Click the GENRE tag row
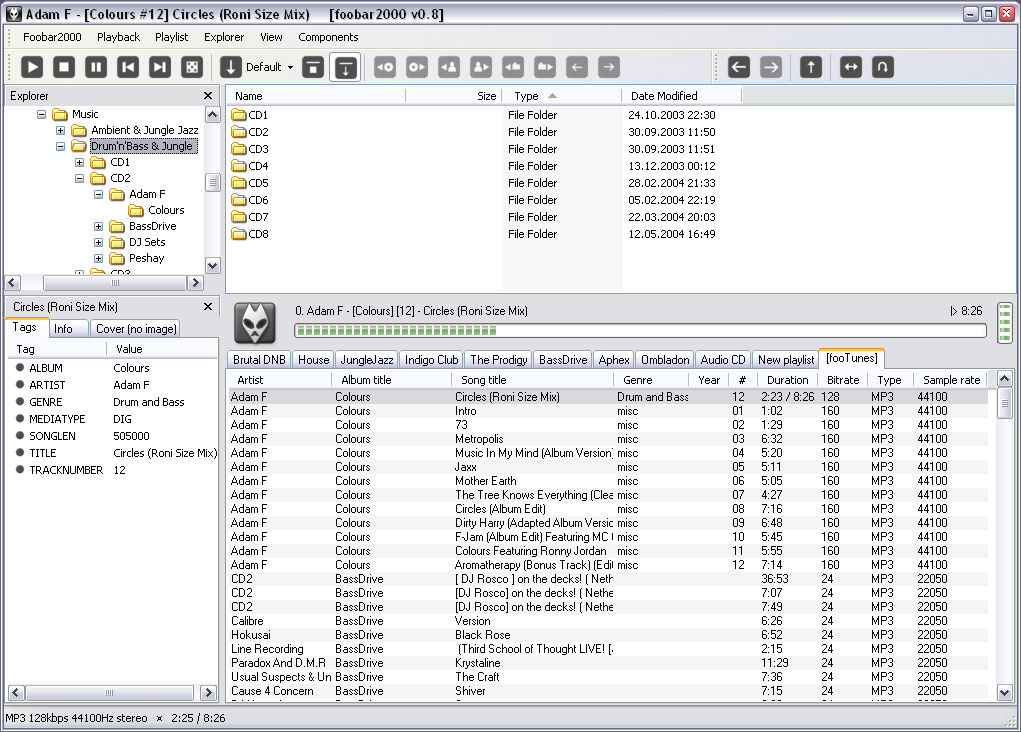This screenshot has height=732, width=1021. 112,402
